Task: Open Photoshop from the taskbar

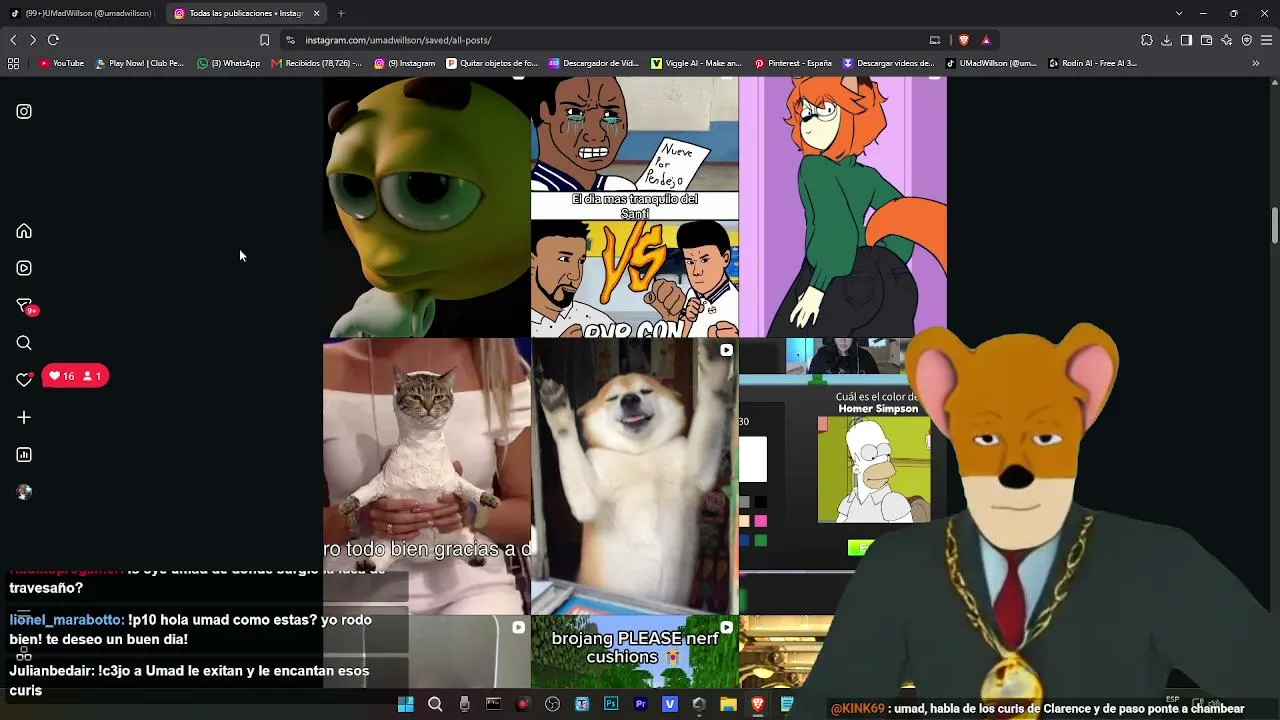Action: [x=611, y=704]
